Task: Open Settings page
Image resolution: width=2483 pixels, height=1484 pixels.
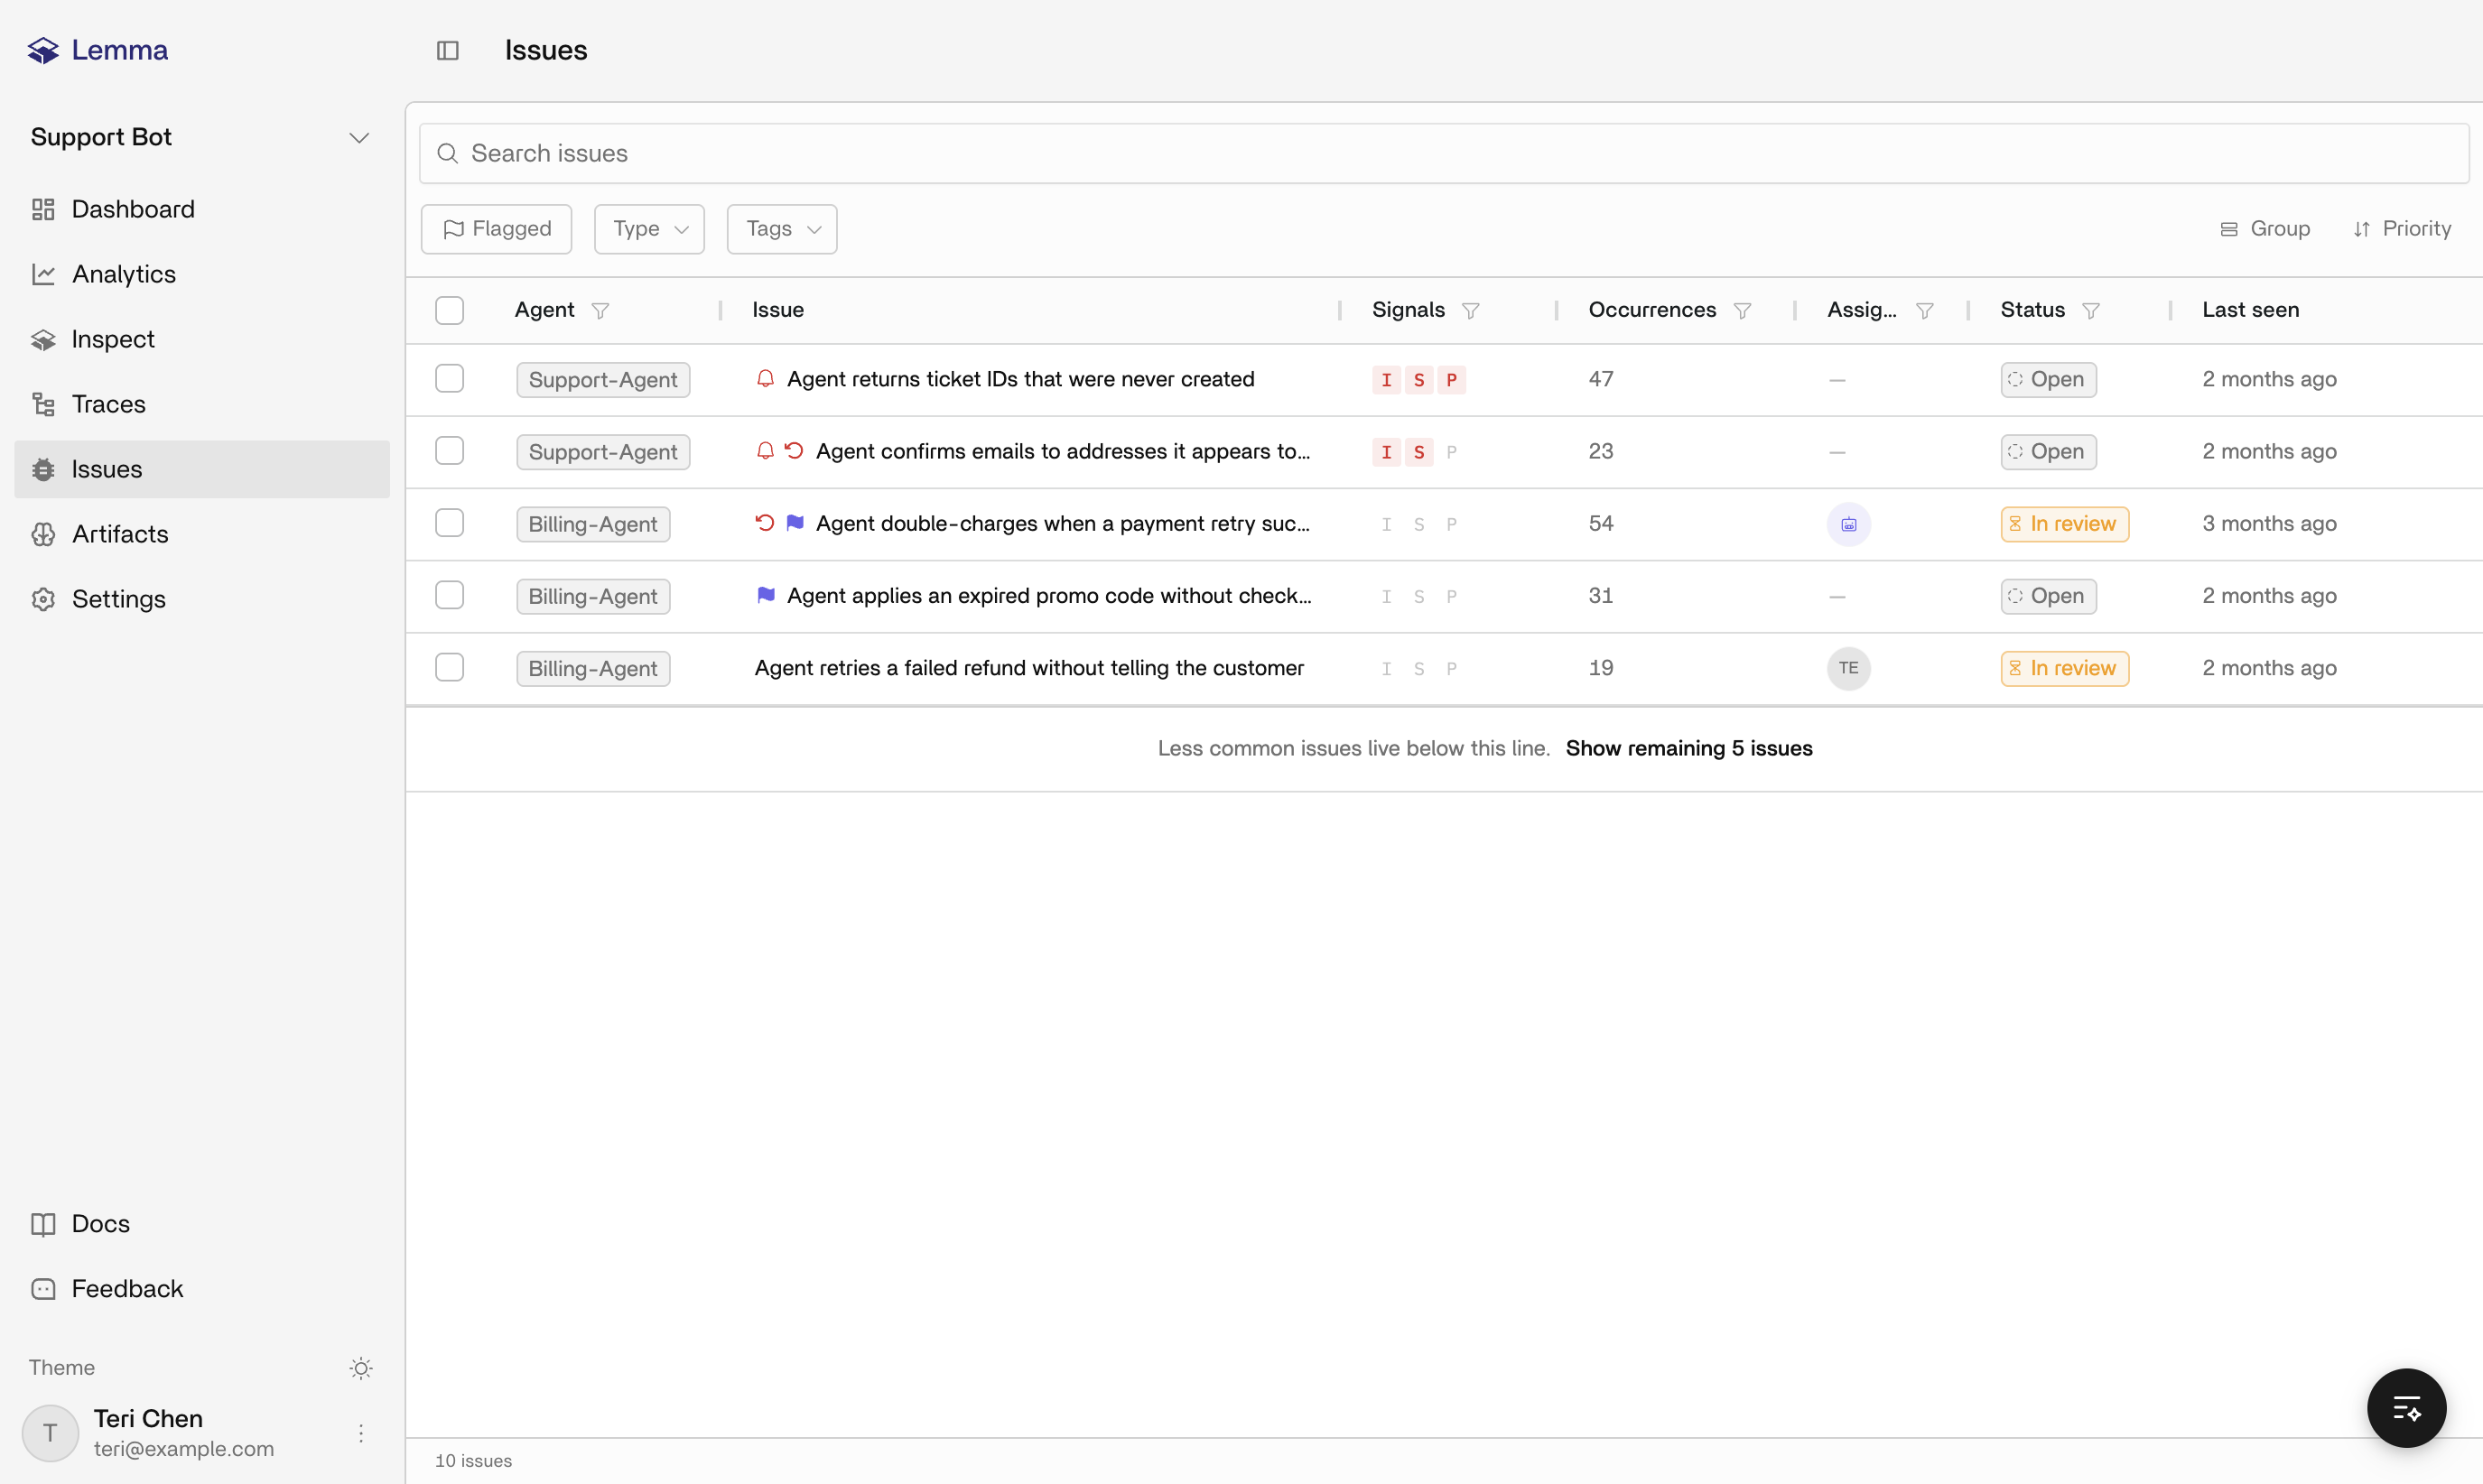Action: [202, 599]
